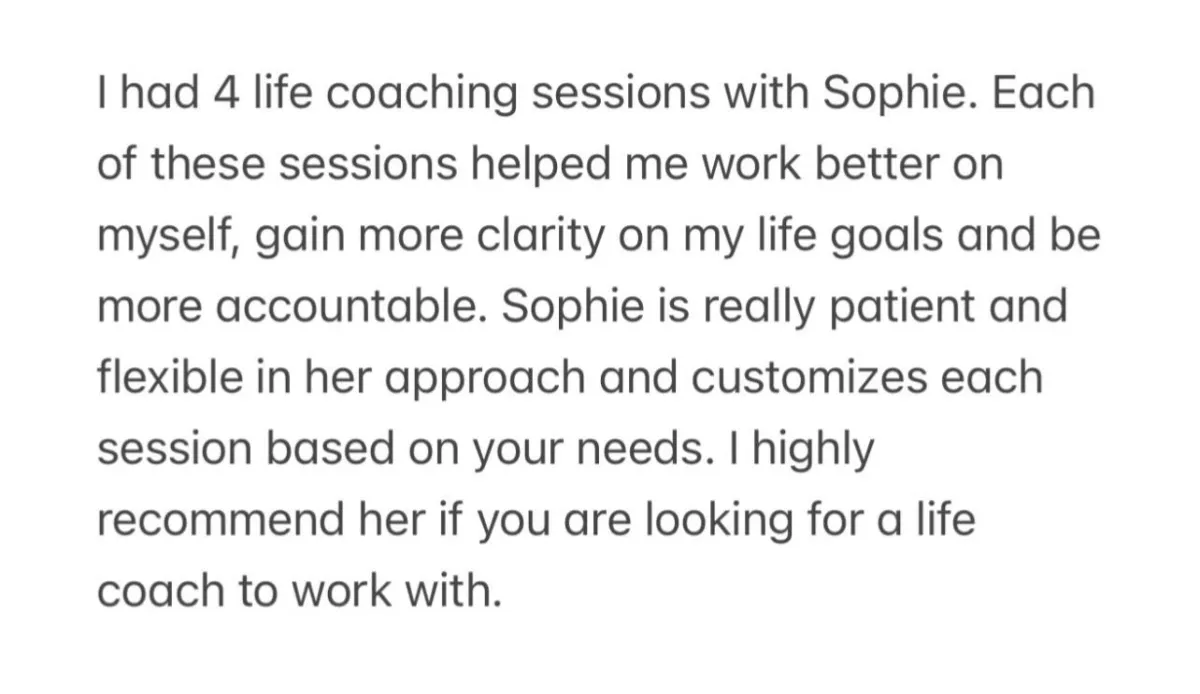Image resolution: width=1200 pixels, height=694 pixels.
Task: Click the word "recommend" in the text
Action: tap(208, 523)
